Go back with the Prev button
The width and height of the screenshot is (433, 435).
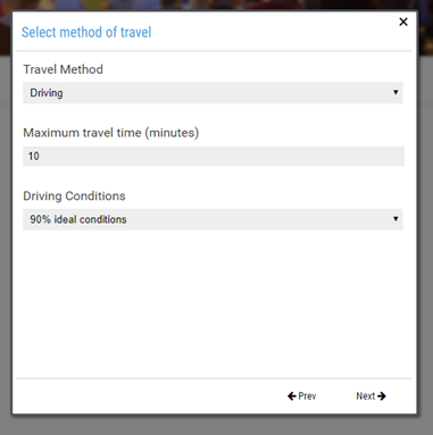tap(302, 396)
